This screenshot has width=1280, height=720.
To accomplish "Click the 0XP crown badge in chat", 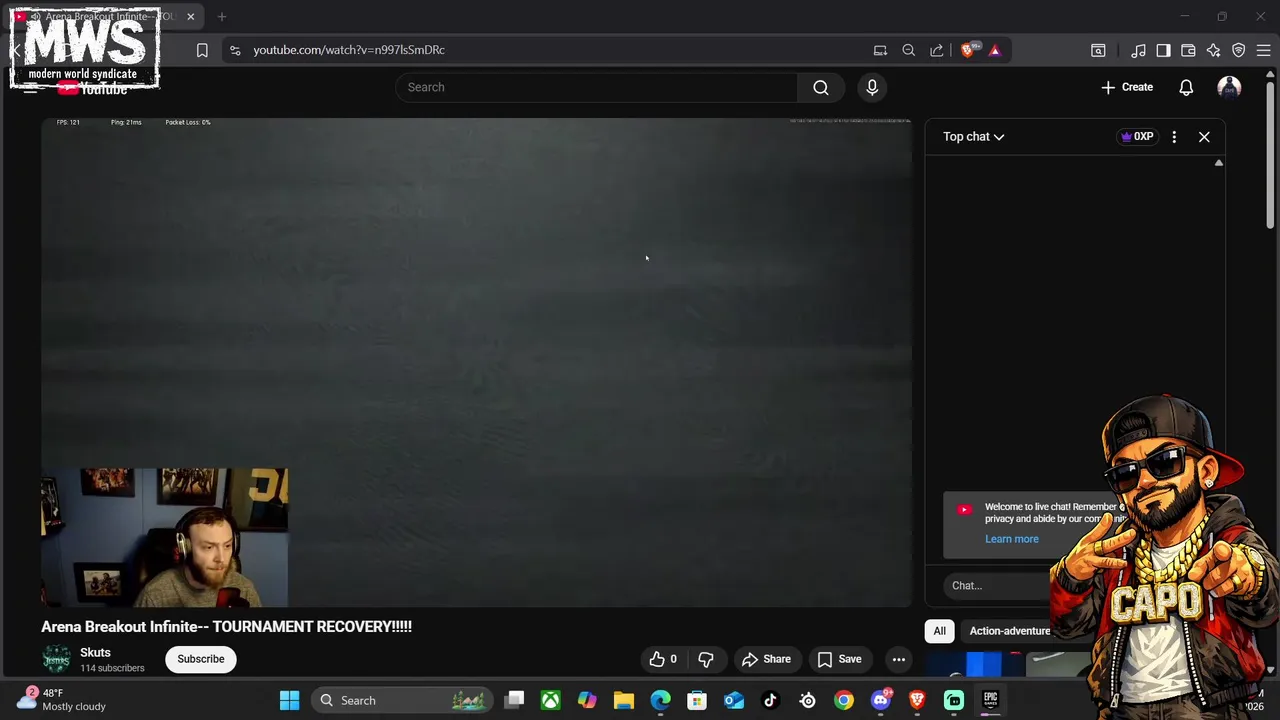I will 1137,137.
